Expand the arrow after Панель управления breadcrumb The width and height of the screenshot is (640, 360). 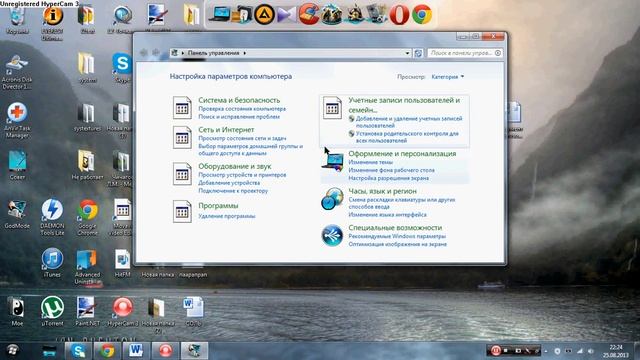244,53
